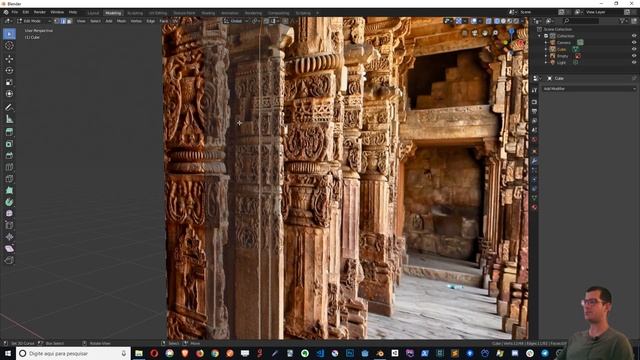The image size is (640, 360).
Task: Switch to wireframe viewport shading
Action: point(497,21)
